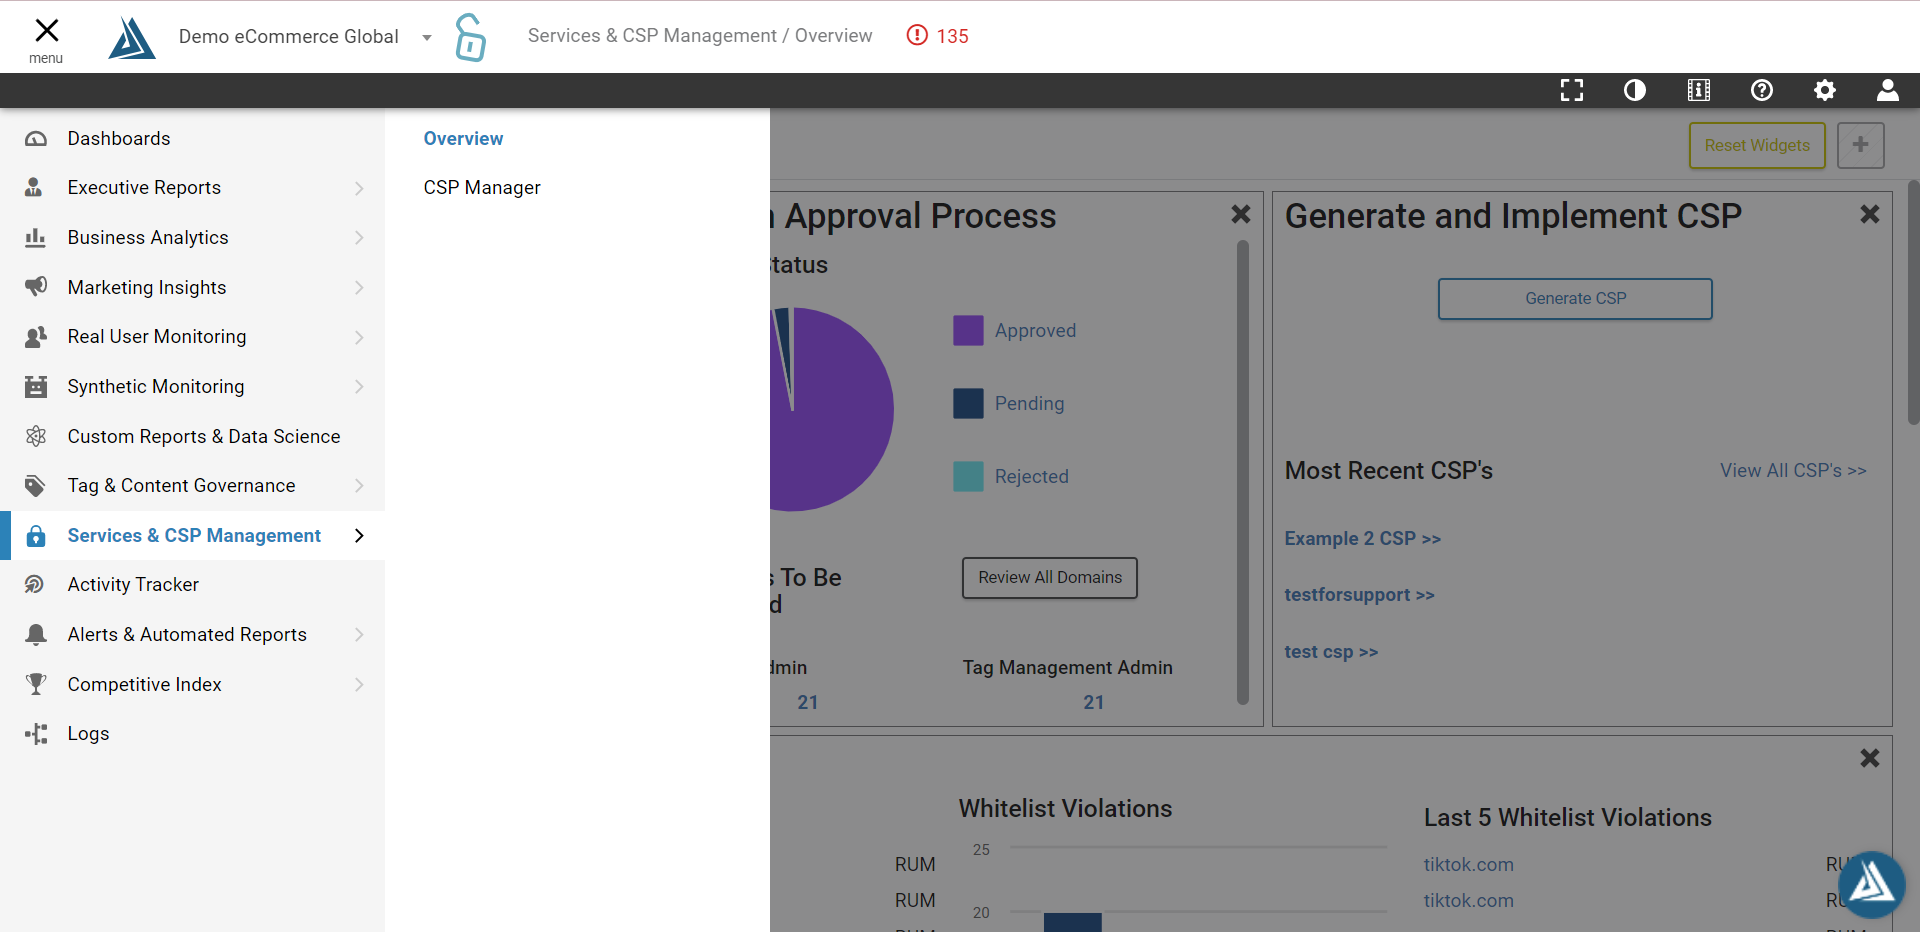The height and width of the screenshot is (932, 1920).
Task: Click the Approval Process widget scrollbar
Action: tap(1243, 472)
